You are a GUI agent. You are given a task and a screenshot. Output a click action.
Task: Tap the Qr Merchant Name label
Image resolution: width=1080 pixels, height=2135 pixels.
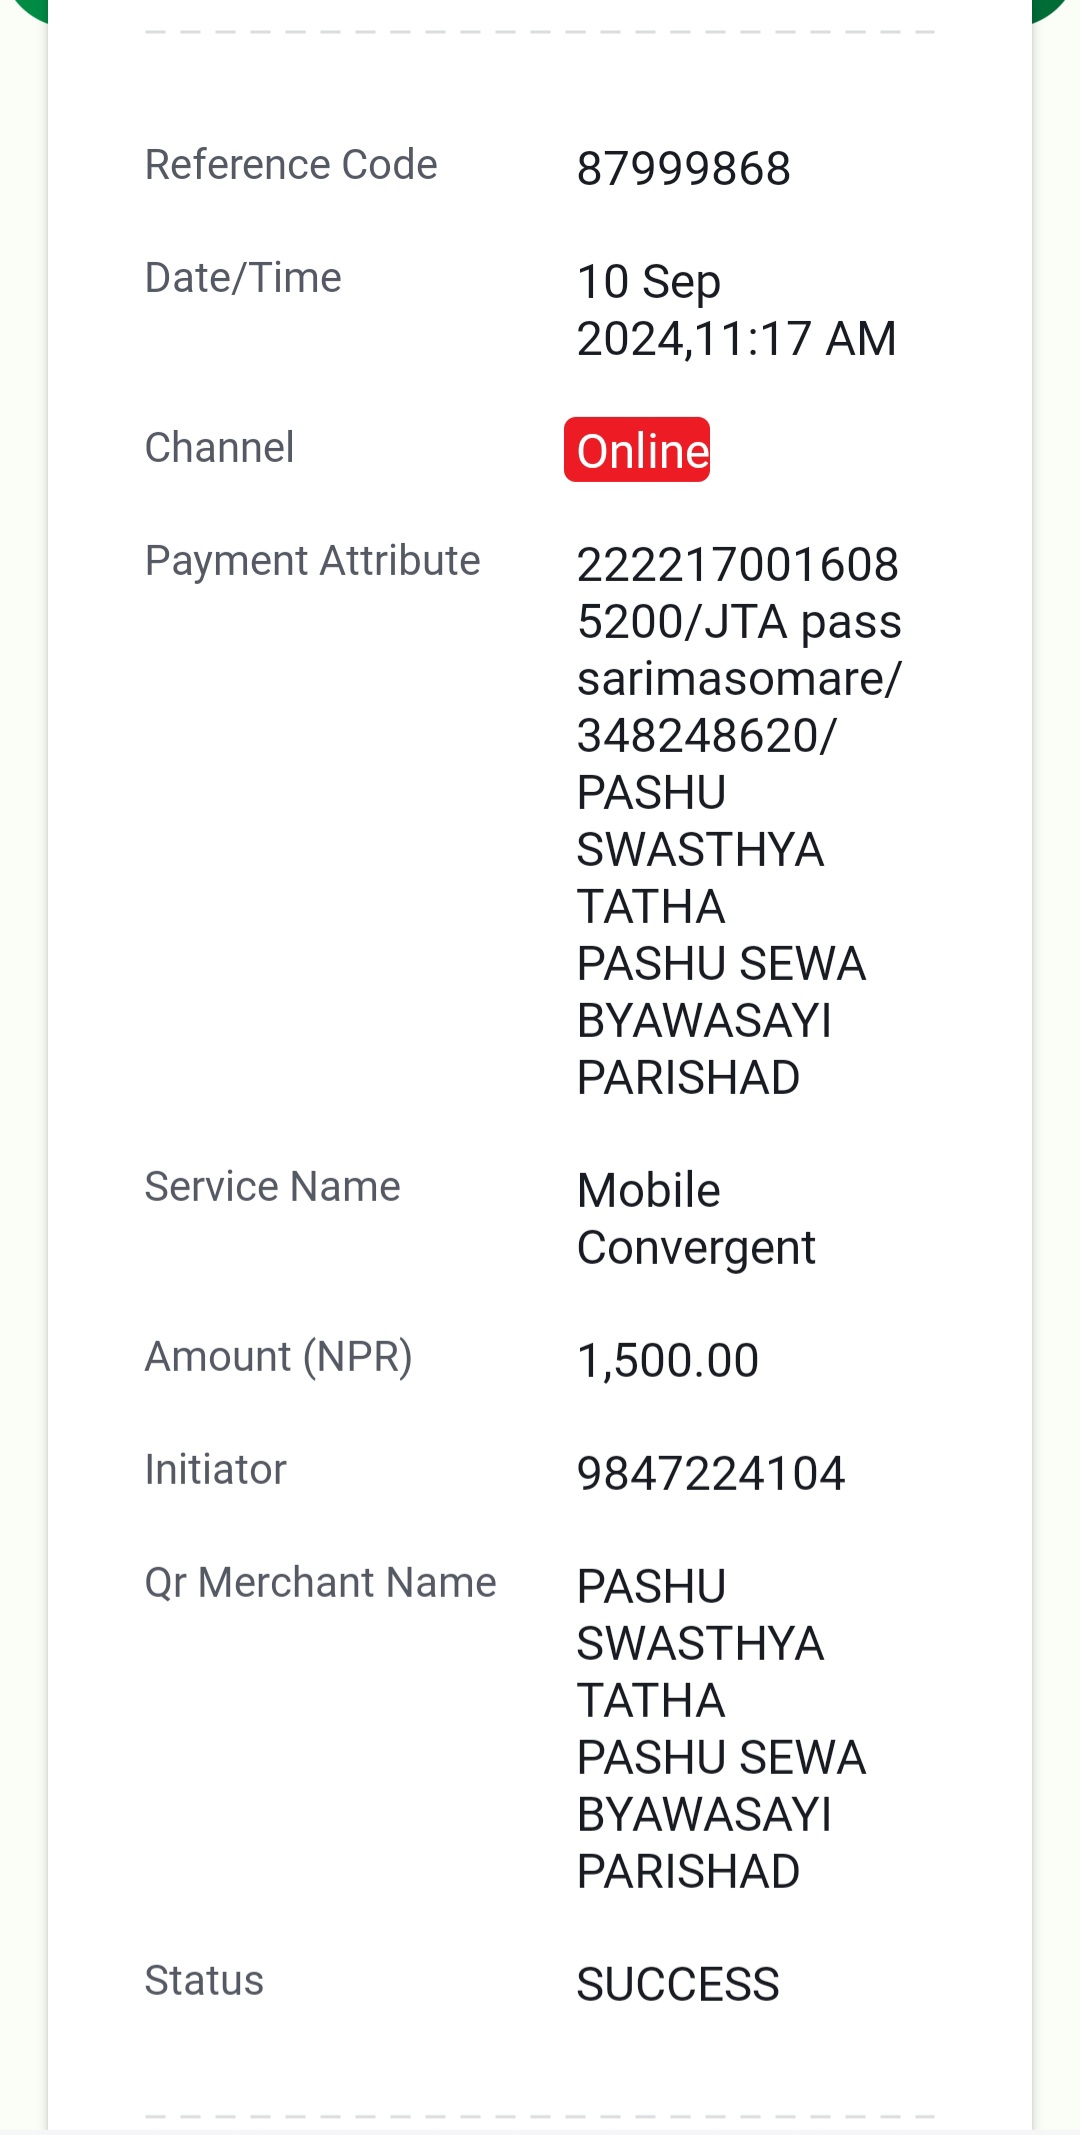point(321,1583)
